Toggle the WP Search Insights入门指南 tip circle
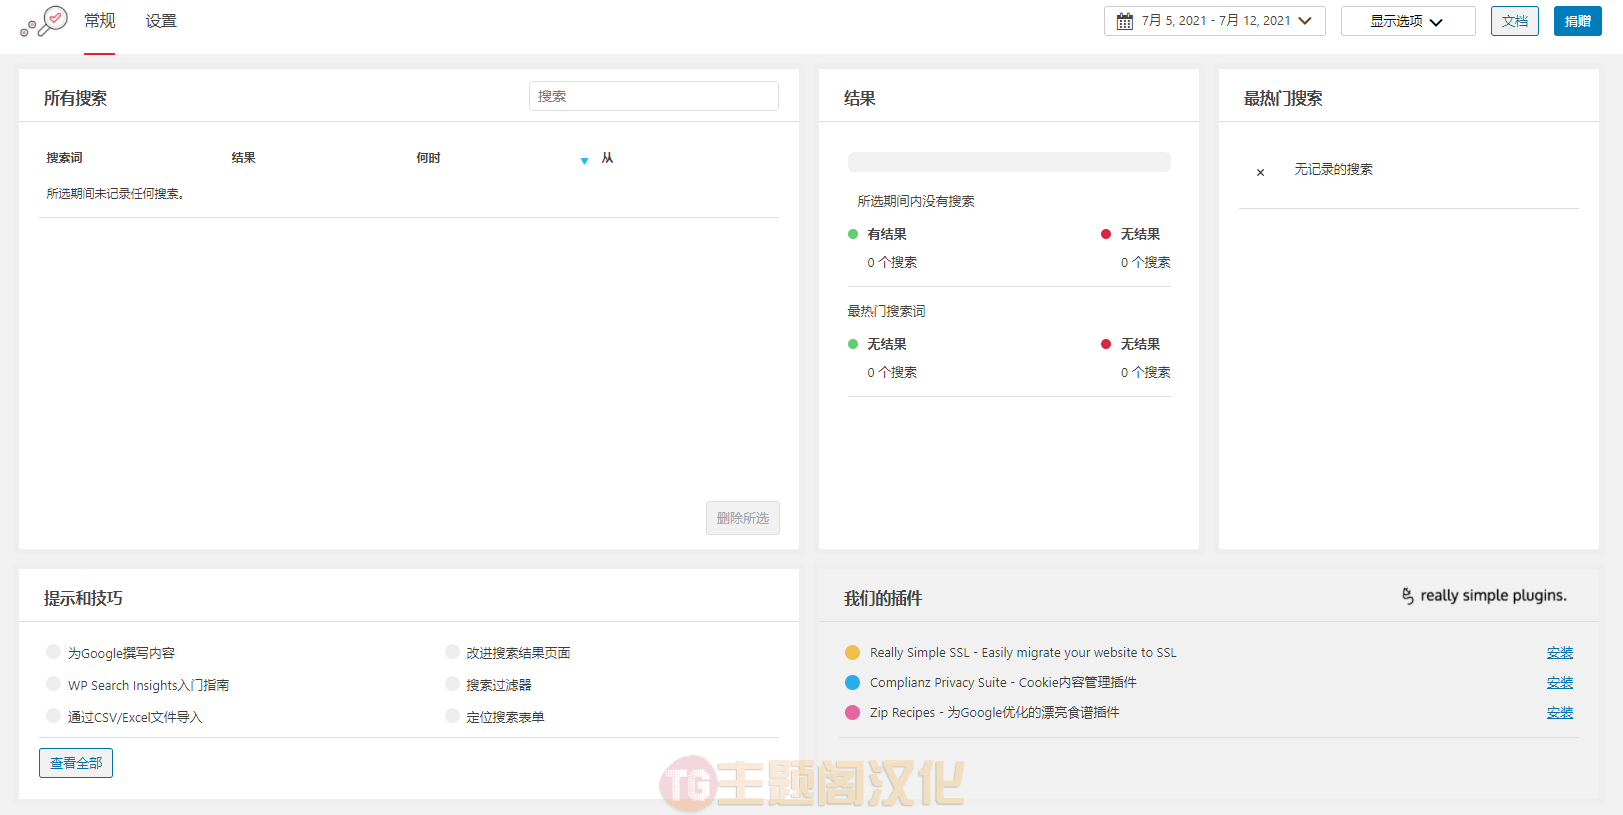 54,684
